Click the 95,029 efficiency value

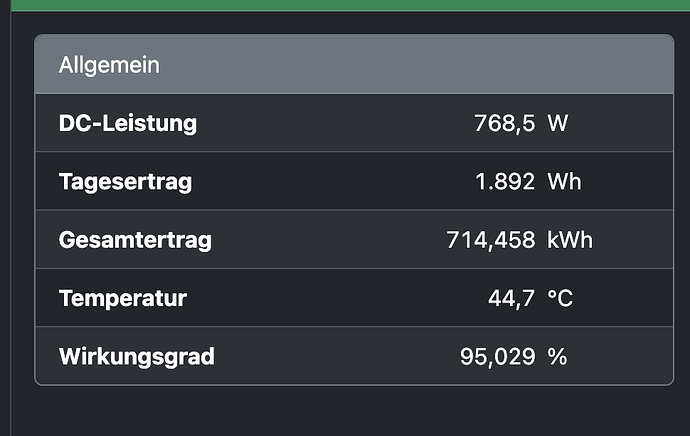click(497, 356)
